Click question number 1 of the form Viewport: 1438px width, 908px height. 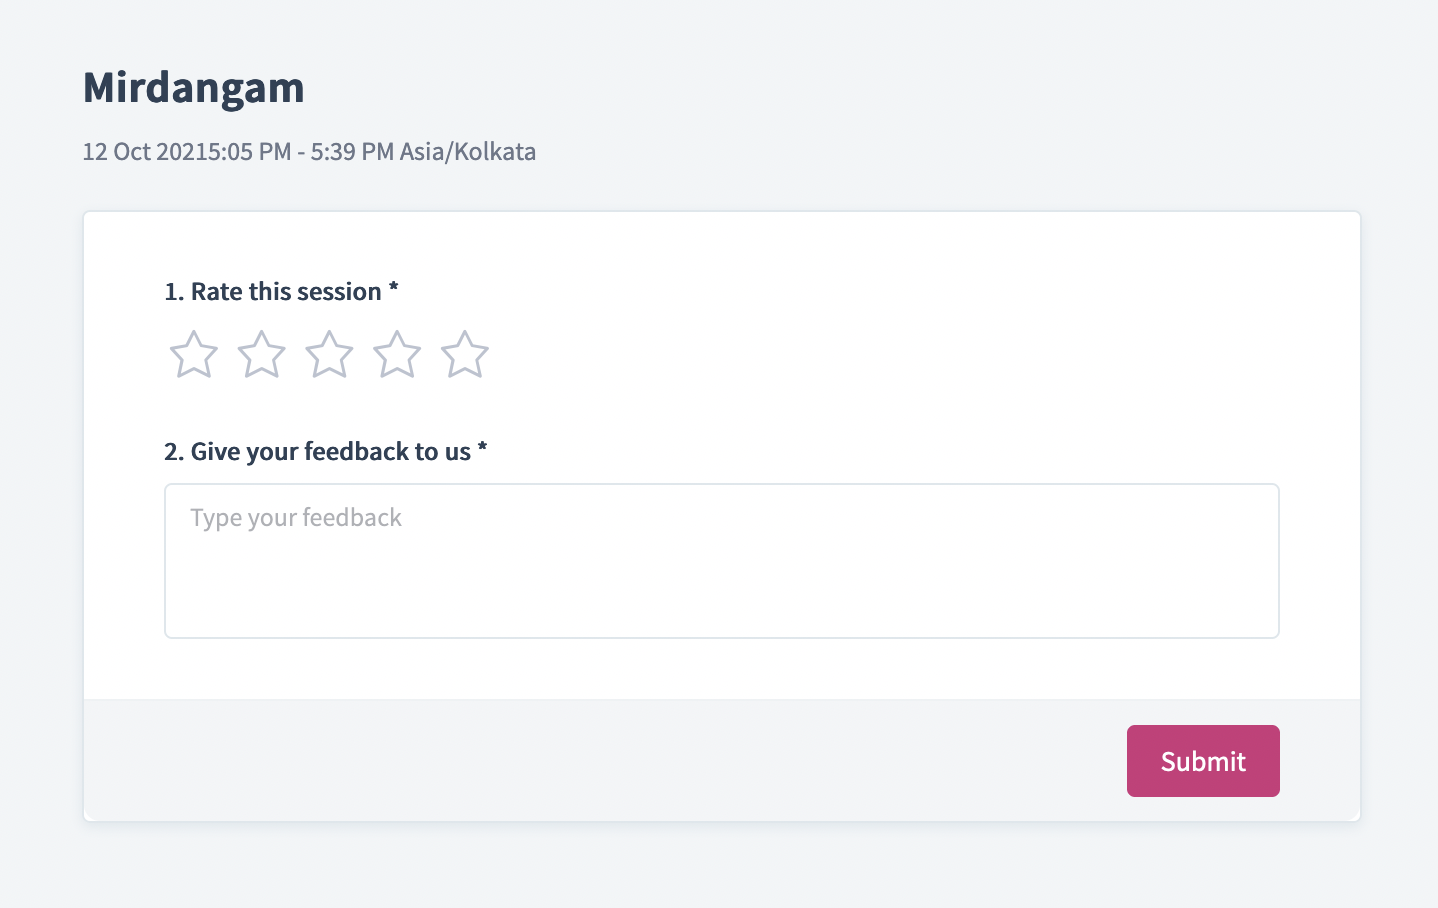pyautogui.click(x=174, y=292)
